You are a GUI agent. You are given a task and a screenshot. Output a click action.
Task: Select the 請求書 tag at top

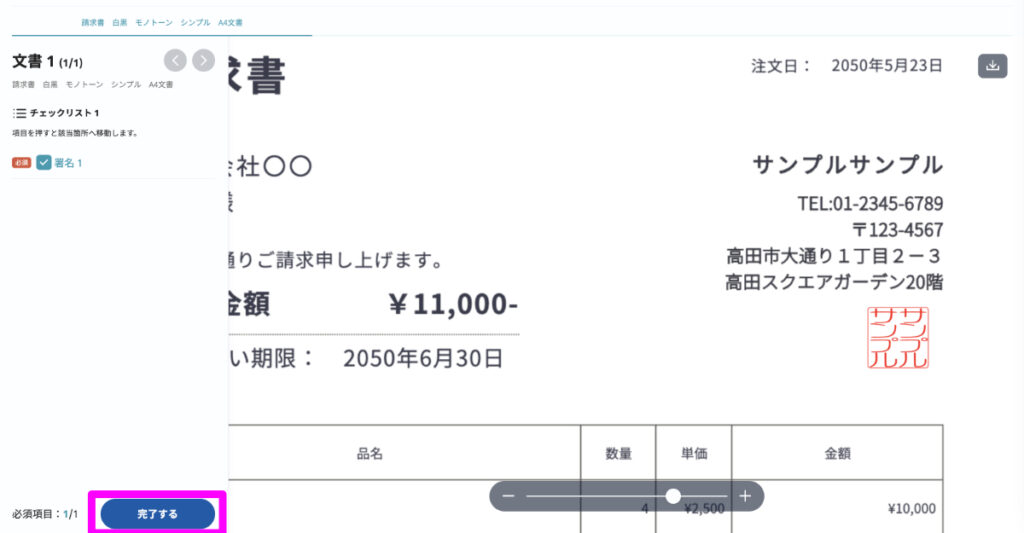(93, 22)
